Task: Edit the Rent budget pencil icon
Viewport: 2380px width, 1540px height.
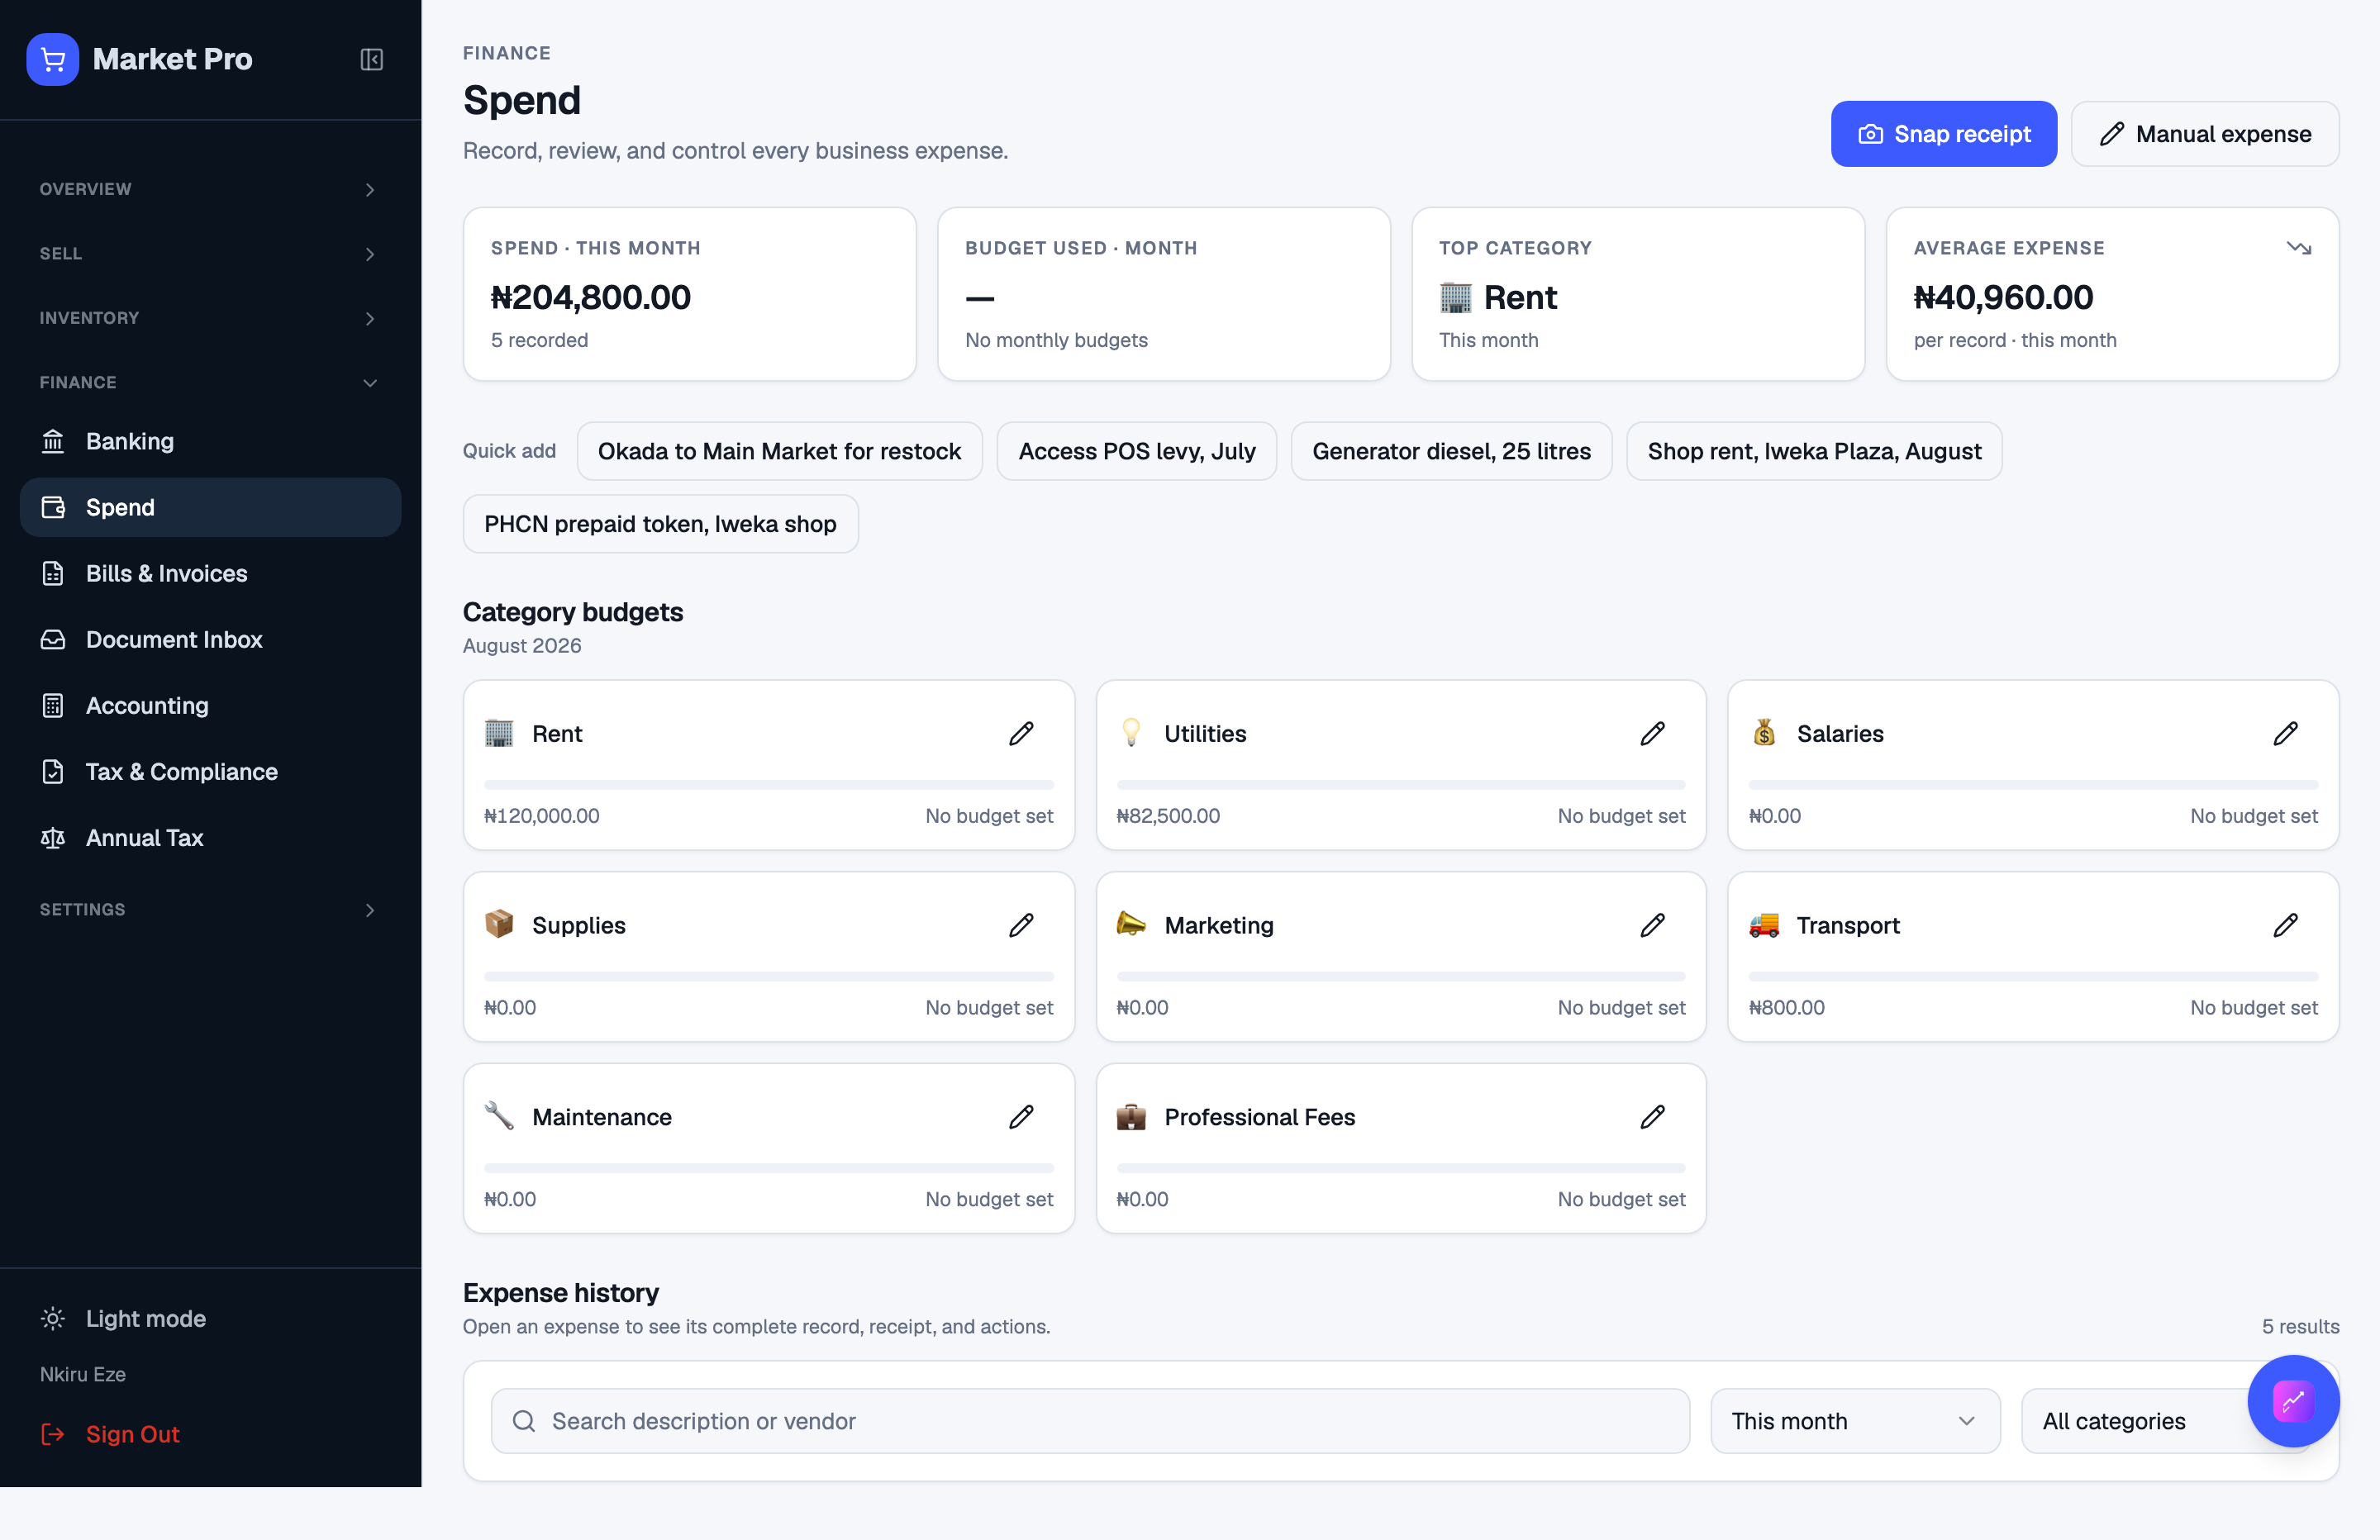Action: tap(1021, 733)
